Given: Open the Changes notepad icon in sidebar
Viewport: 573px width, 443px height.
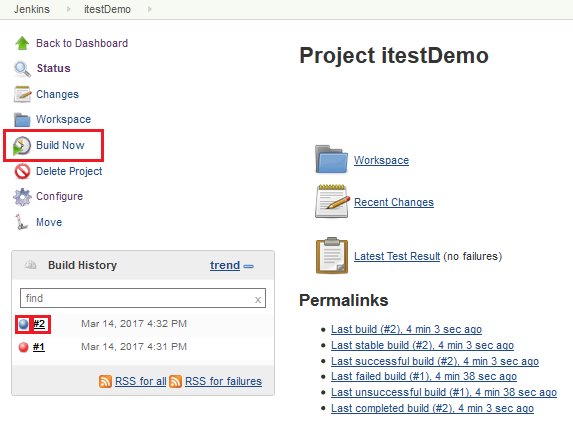Looking at the screenshot, I should (22, 94).
